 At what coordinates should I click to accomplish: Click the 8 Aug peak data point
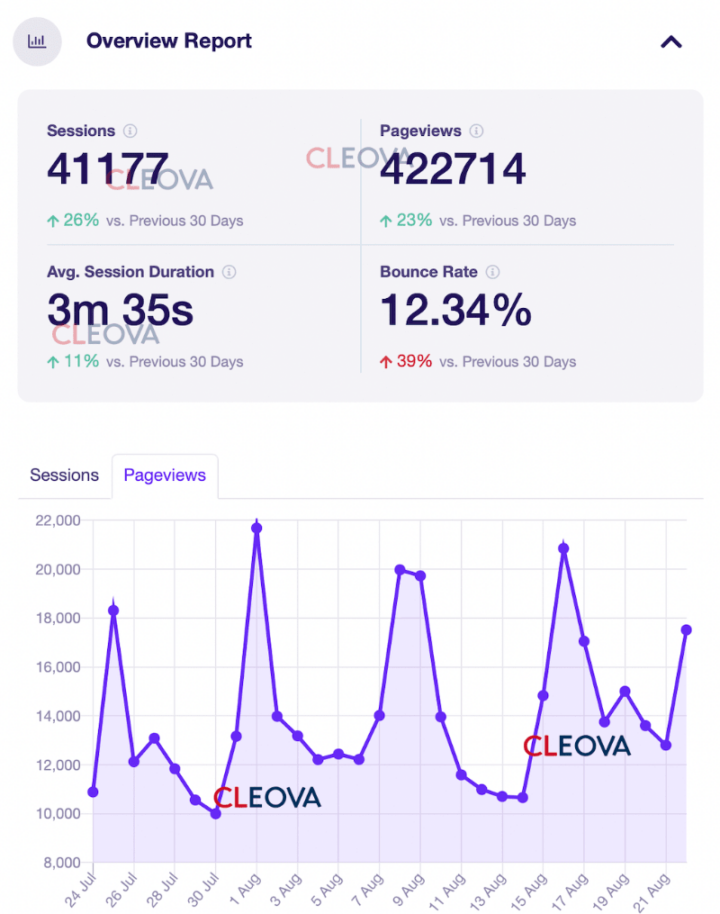pos(400,570)
